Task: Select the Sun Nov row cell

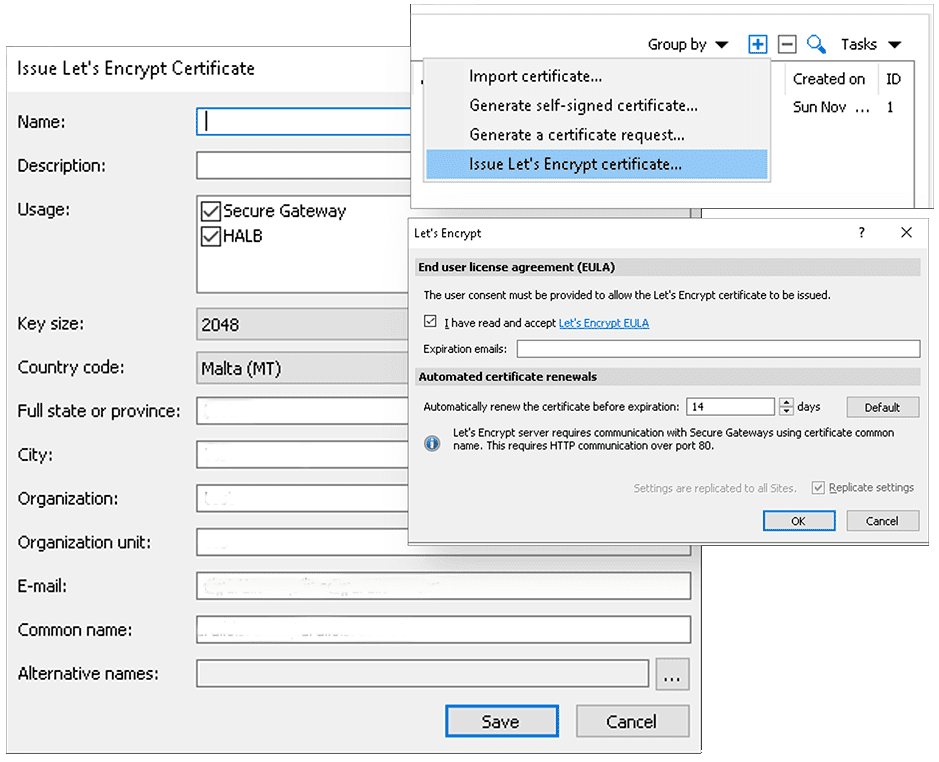Action: tap(831, 108)
